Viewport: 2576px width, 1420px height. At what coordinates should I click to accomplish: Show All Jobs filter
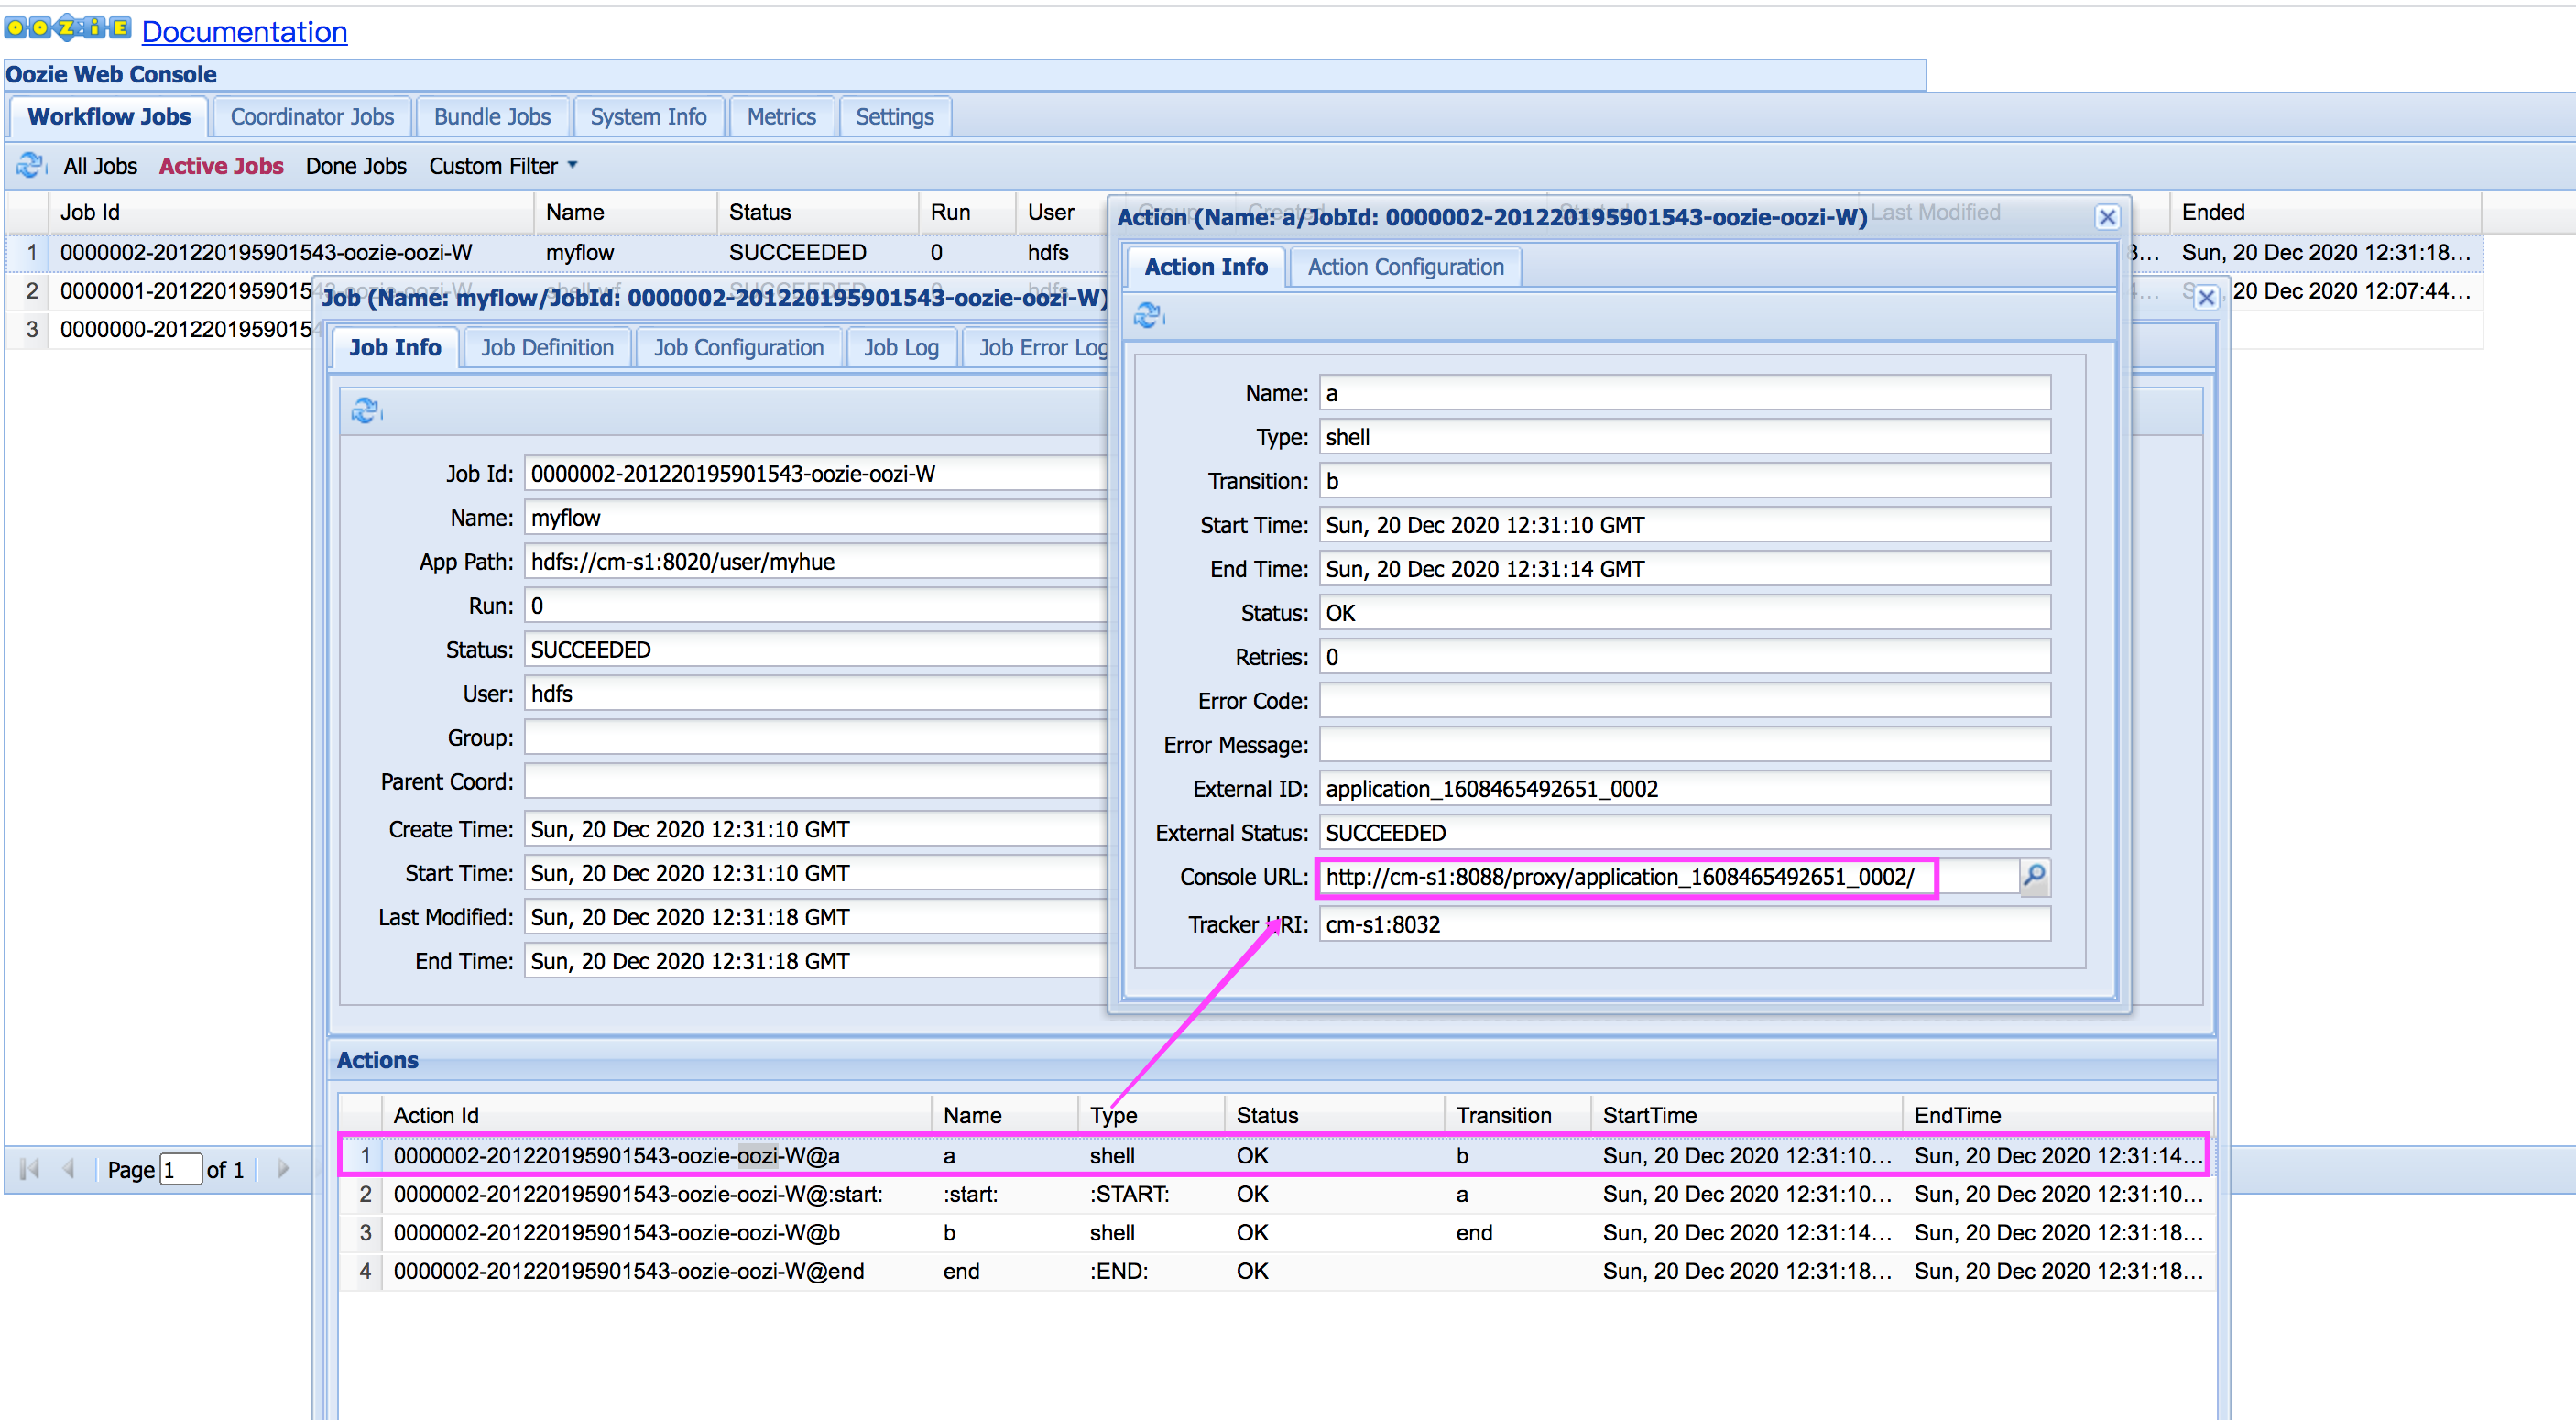(100, 166)
